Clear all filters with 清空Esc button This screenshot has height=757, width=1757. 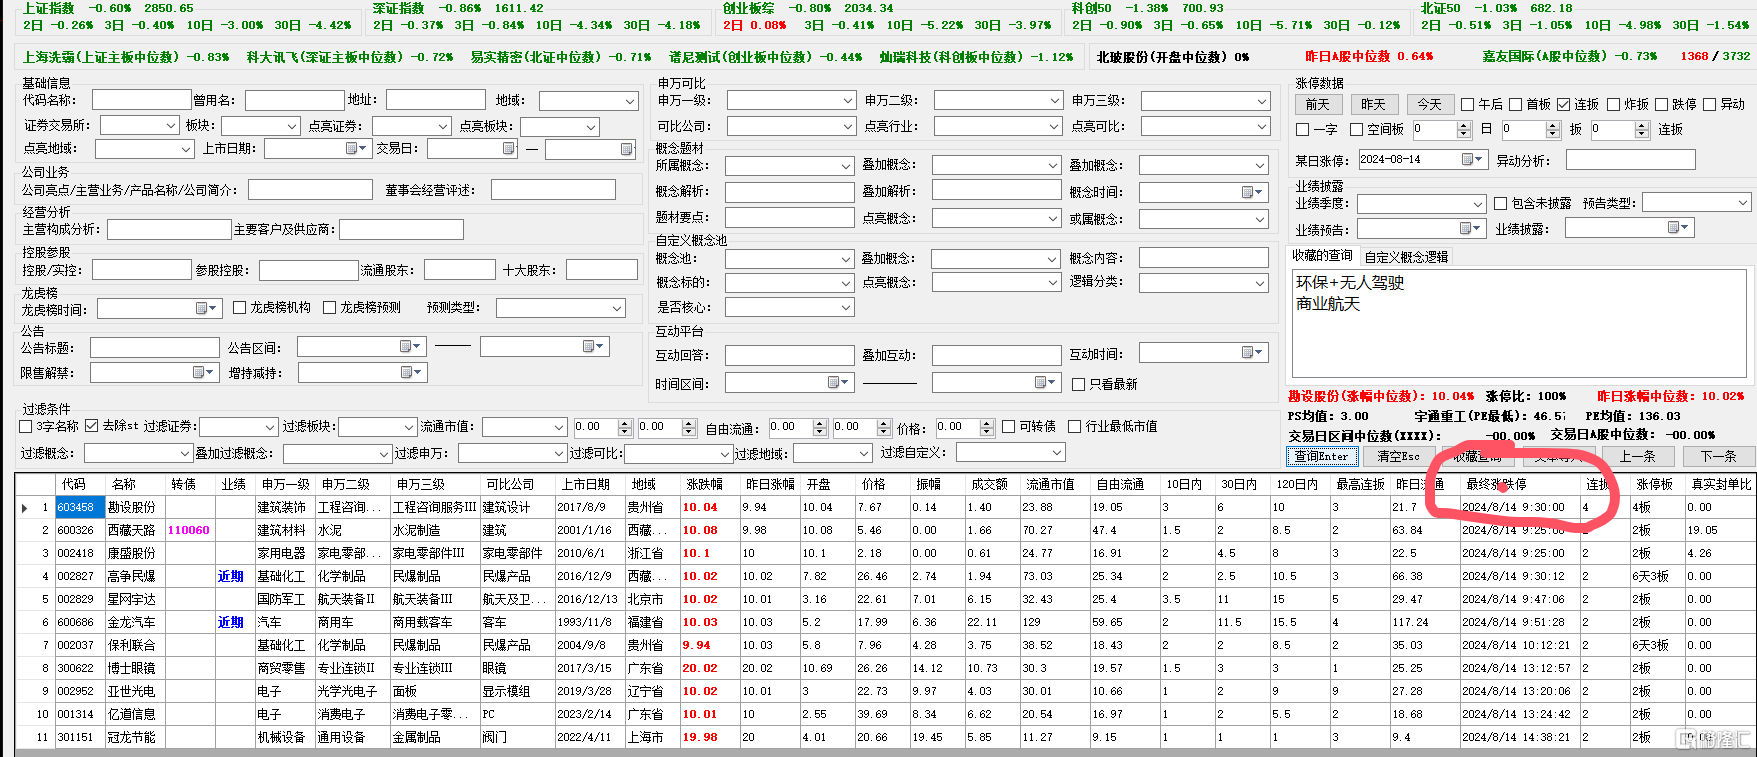1398,456
